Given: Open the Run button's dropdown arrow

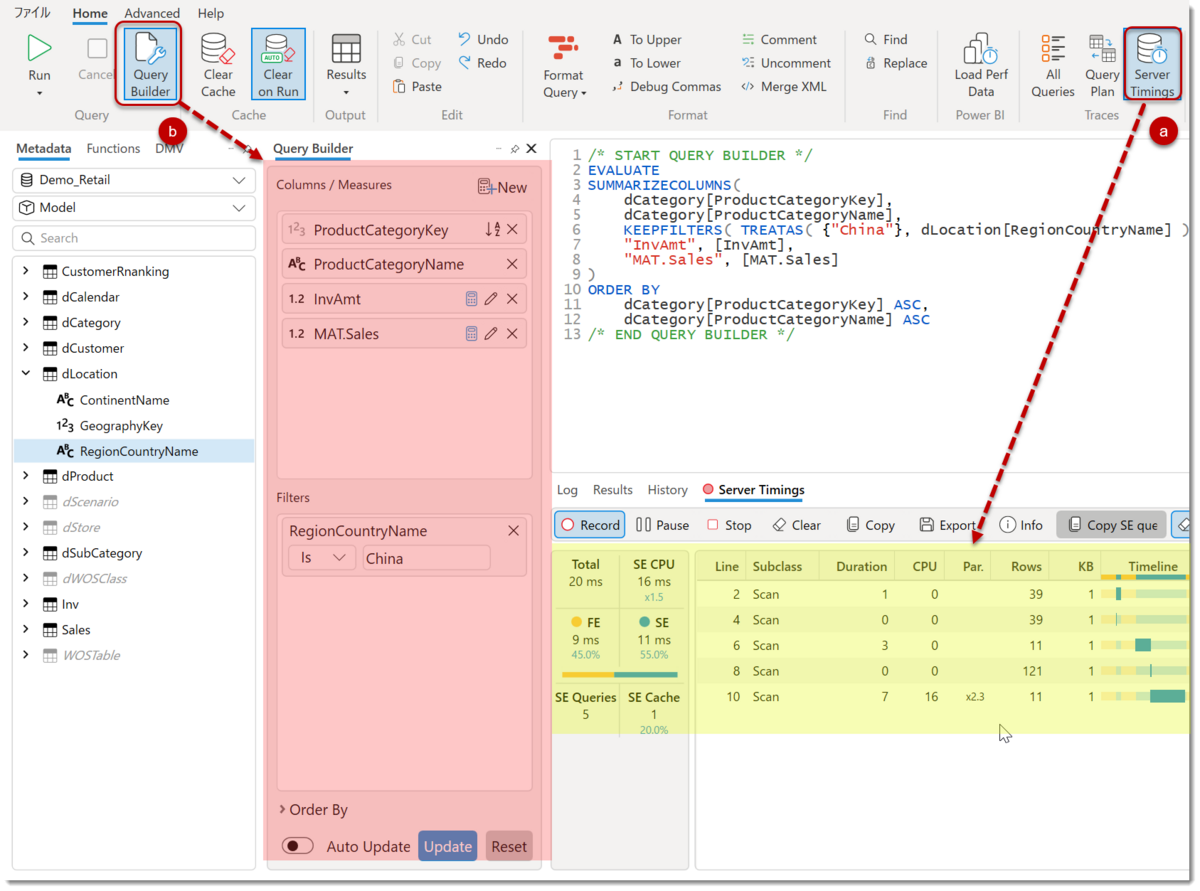Looking at the screenshot, I should pyautogui.click(x=39, y=93).
